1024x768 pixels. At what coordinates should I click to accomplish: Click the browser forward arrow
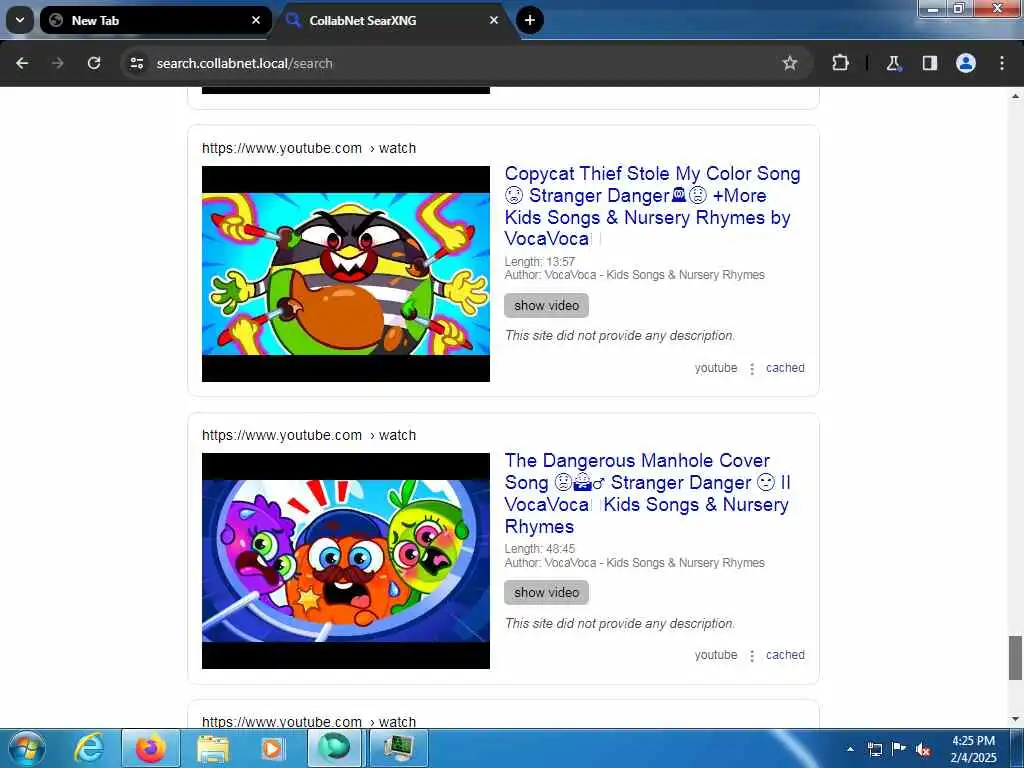(x=58, y=63)
